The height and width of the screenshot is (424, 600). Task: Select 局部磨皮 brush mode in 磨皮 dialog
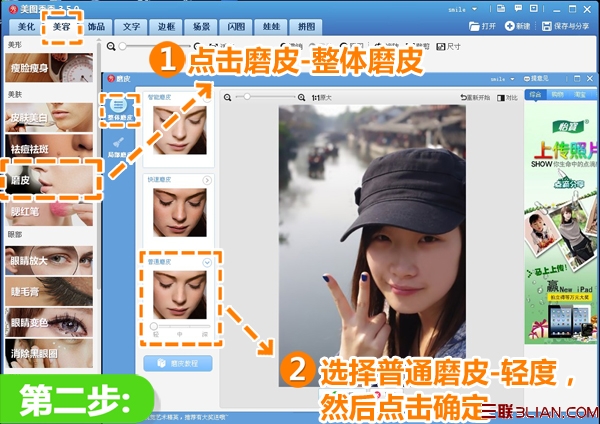coord(119,148)
